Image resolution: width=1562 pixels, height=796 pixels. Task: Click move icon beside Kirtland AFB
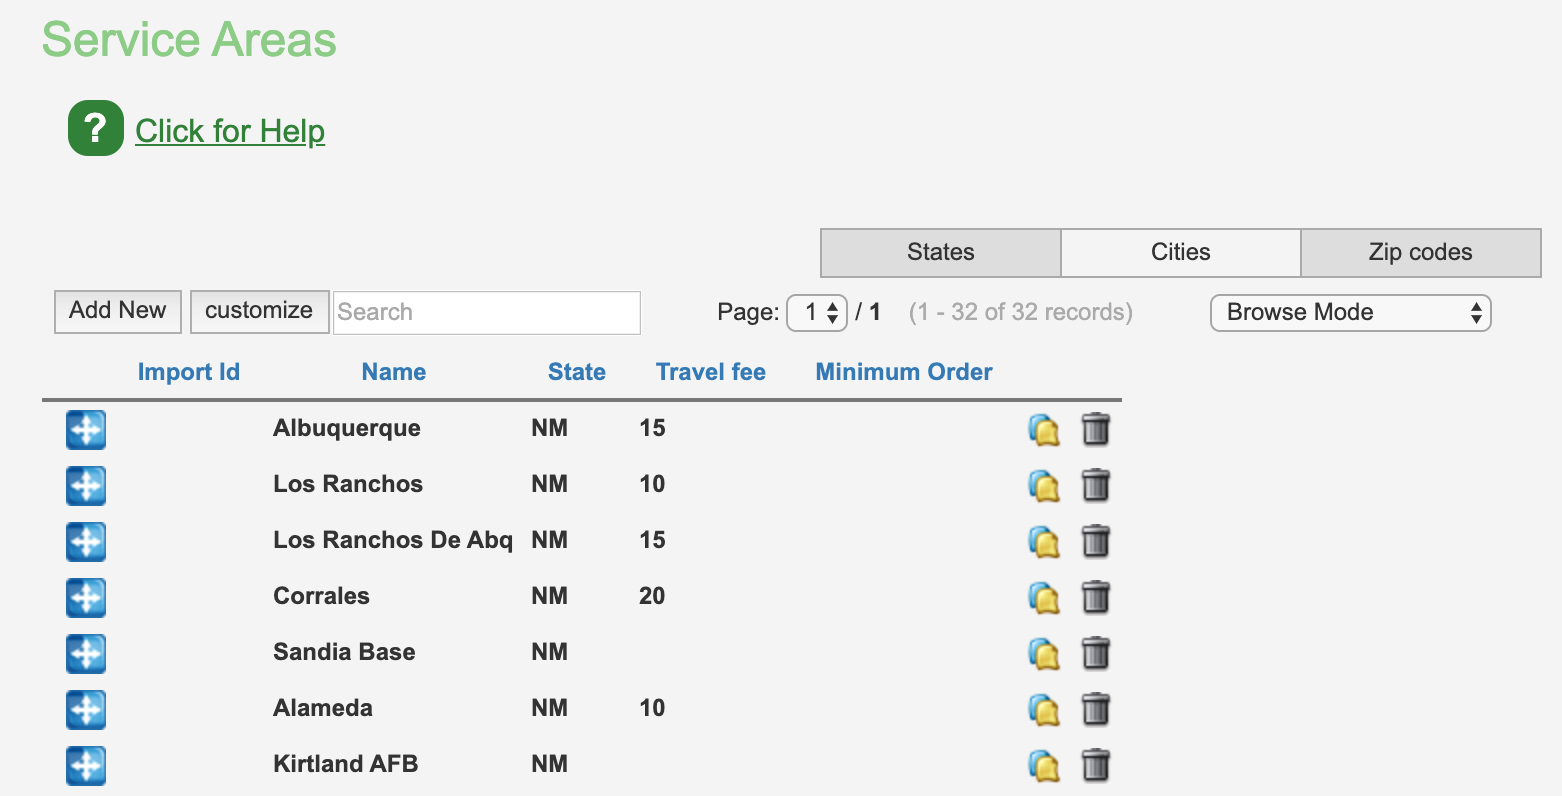point(86,765)
